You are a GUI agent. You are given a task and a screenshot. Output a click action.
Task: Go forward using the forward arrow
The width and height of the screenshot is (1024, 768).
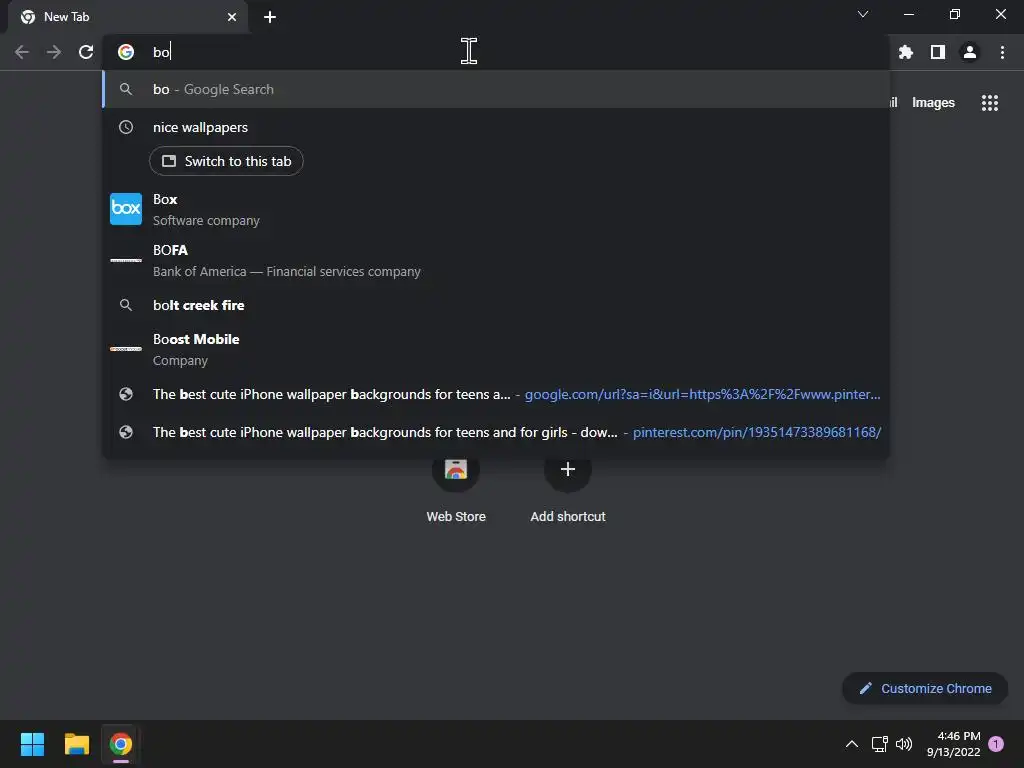54,52
